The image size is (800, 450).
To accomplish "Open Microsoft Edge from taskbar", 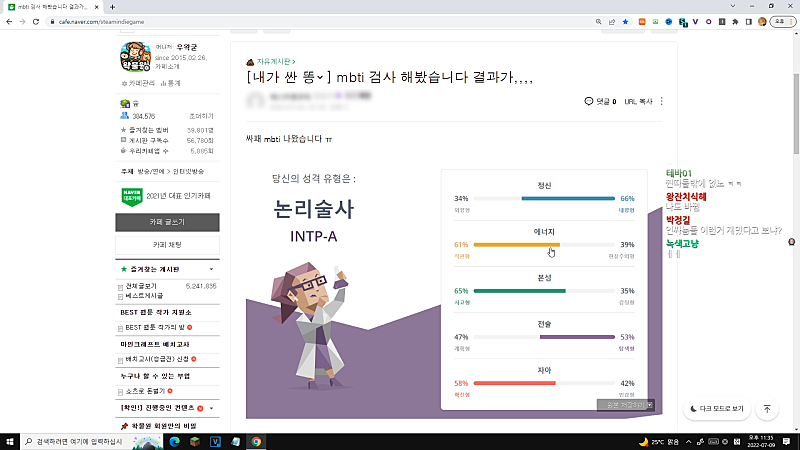I will (x=174, y=441).
